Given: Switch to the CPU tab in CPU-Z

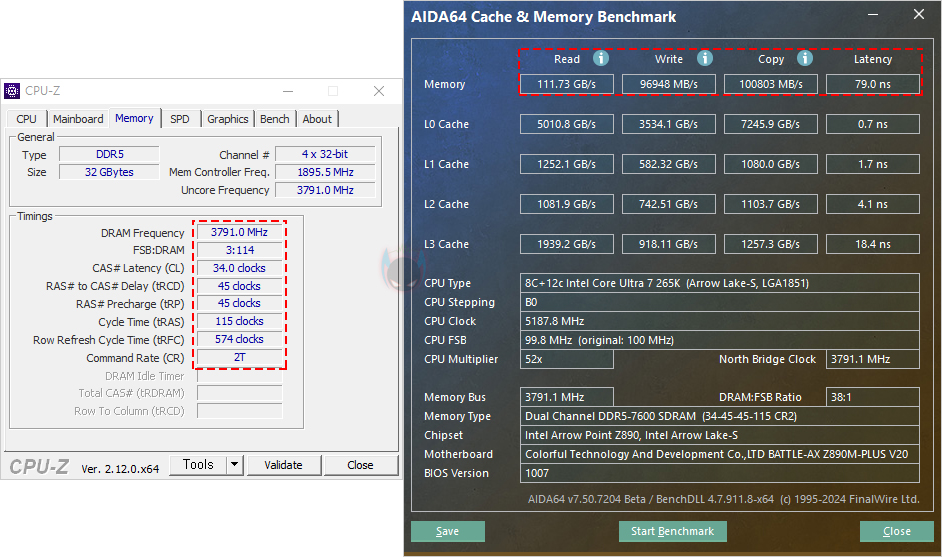Looking at the screenshot, I should coord(26,119).
